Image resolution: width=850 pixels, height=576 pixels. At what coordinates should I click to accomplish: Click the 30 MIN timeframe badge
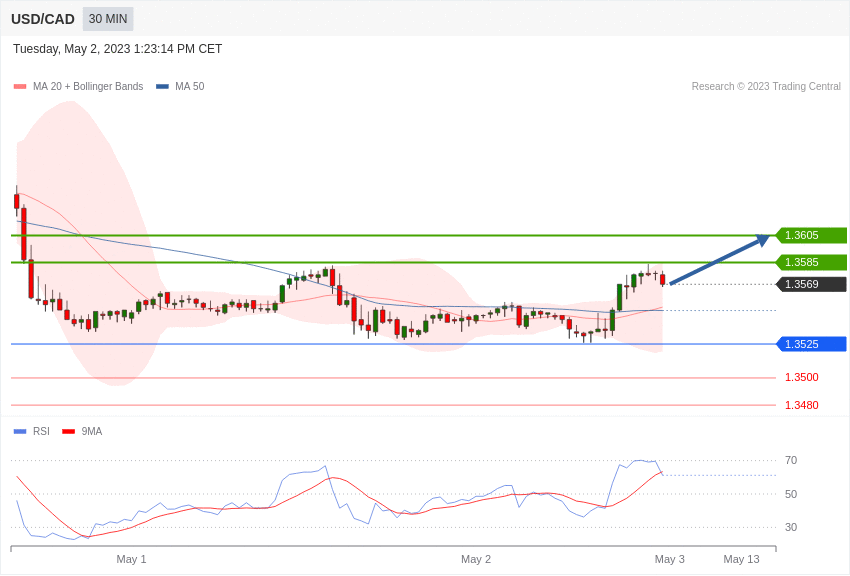[x=108, y=19]
